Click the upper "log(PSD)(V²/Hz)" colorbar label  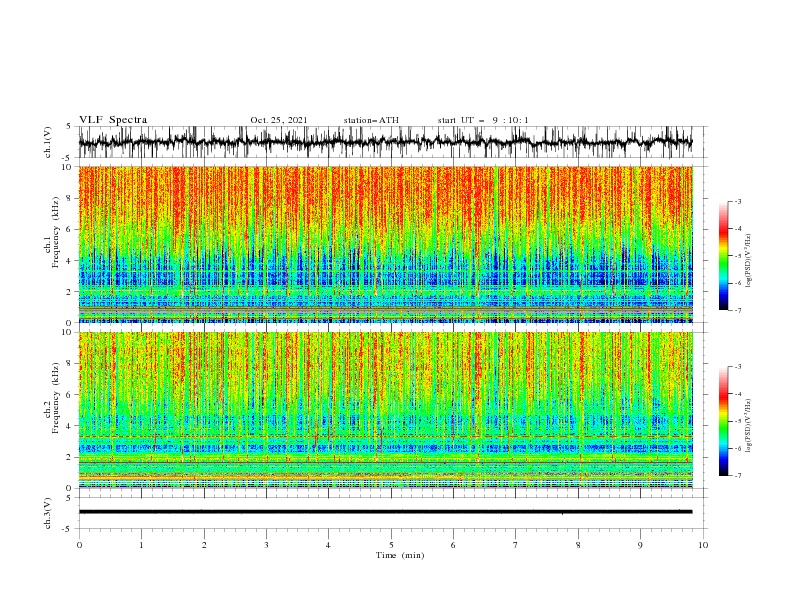click(x=748, y=261)
